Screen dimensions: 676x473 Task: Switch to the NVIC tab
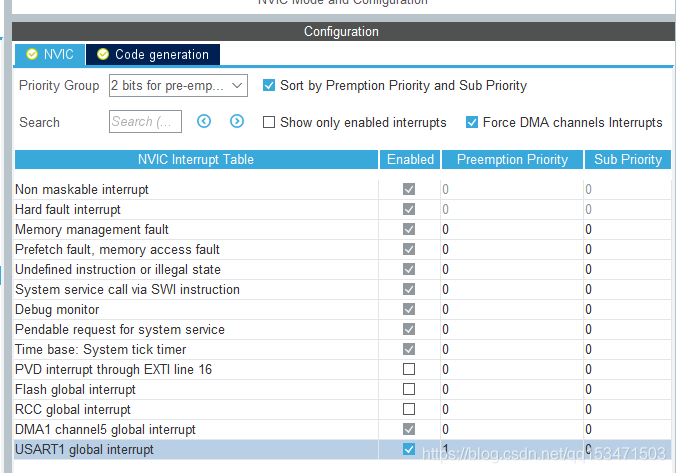click(x=50, y=54)
